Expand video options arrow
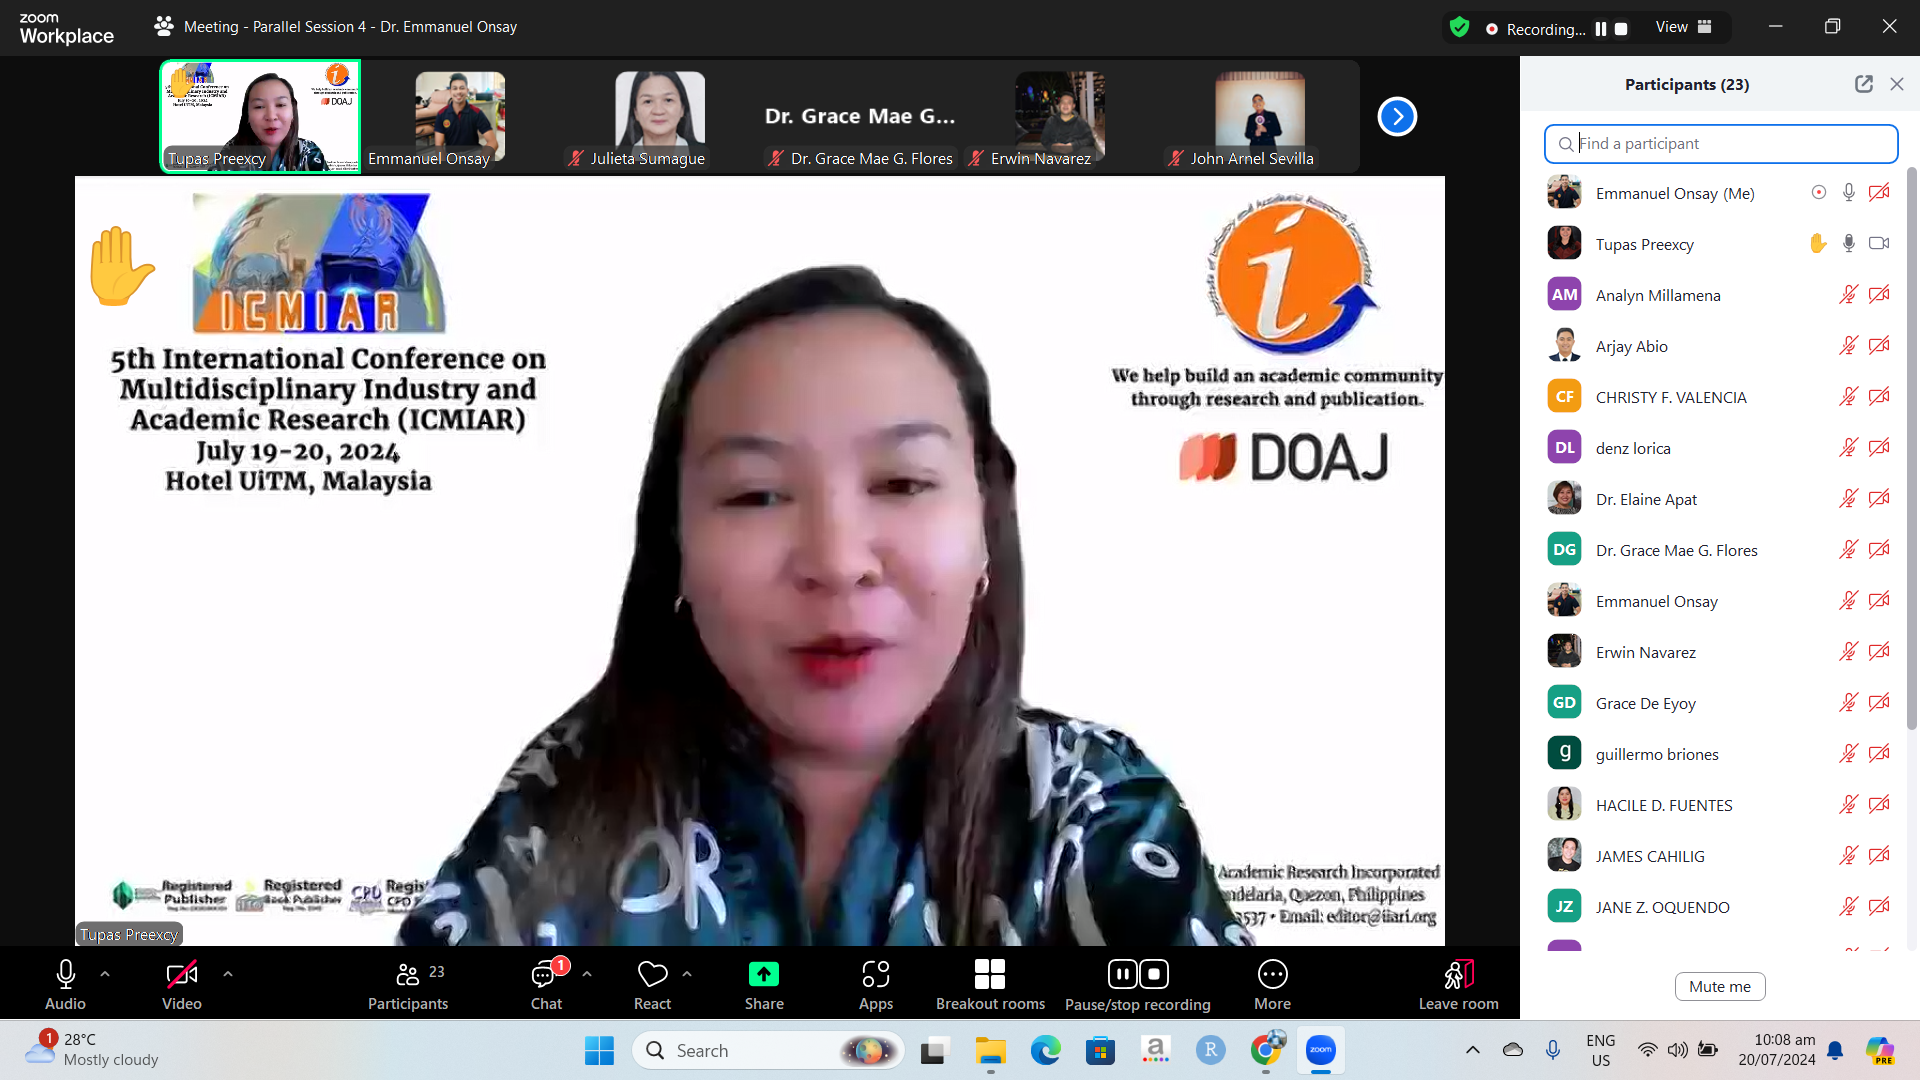Image resolution: width=1920 pixels, height=1080 pixels. pos(228,974)
